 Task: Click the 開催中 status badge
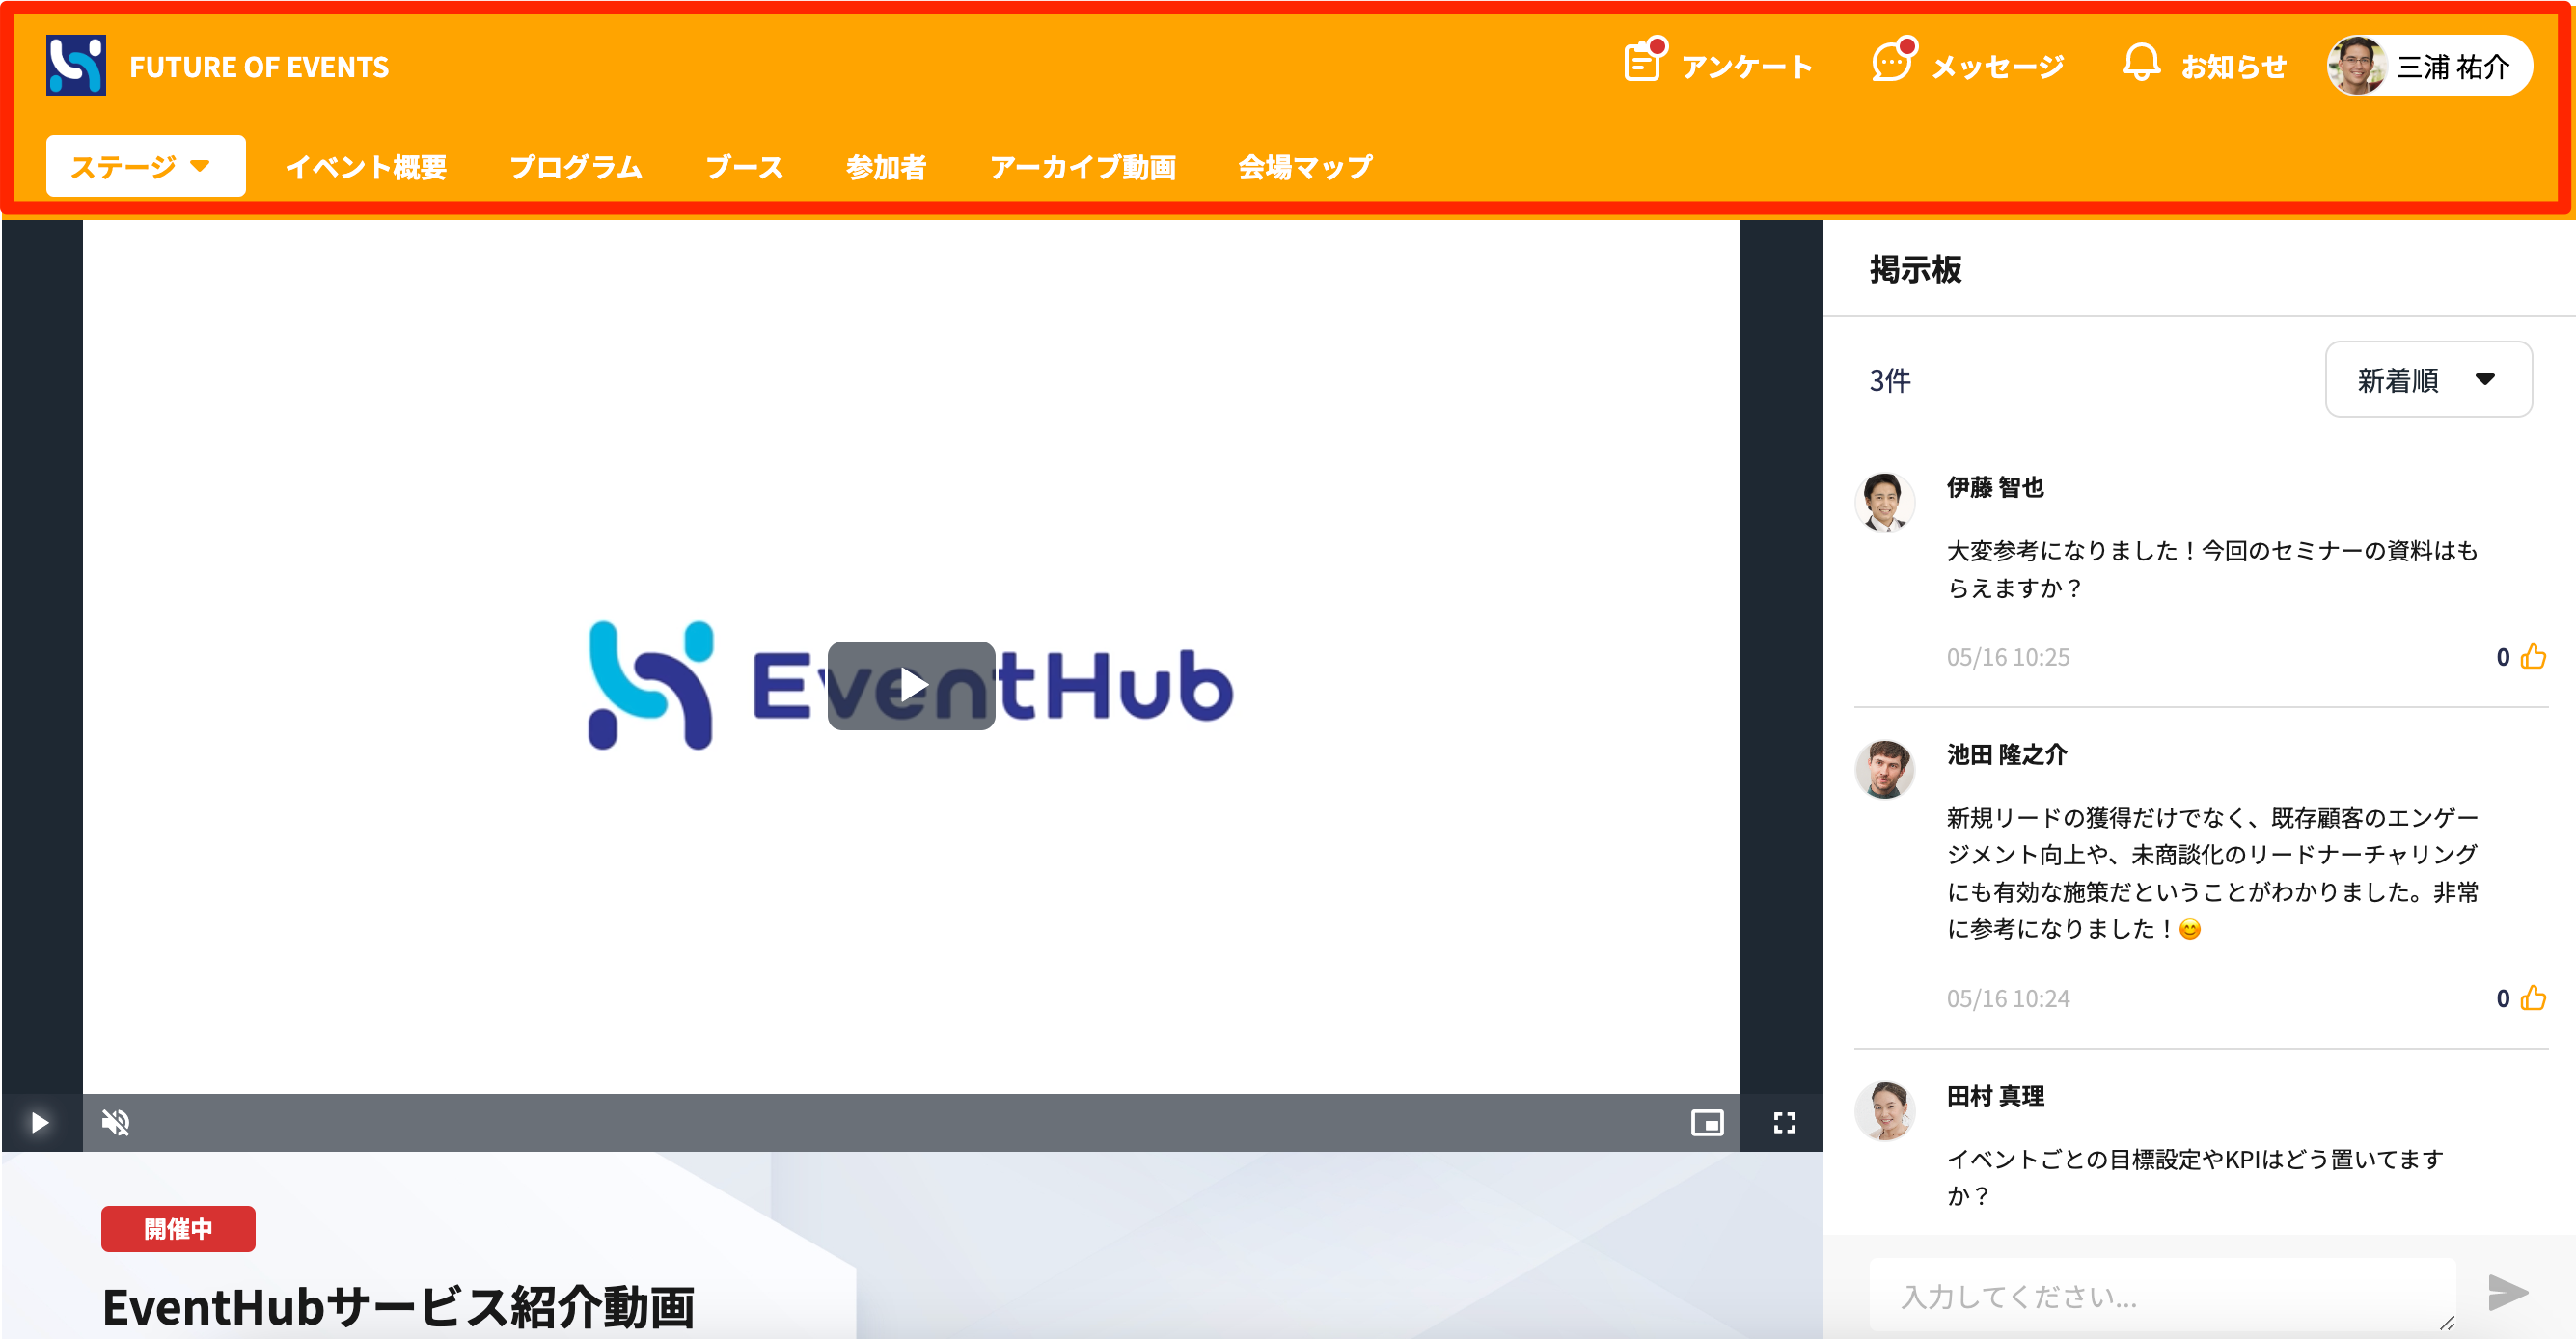coord(178,1228)
